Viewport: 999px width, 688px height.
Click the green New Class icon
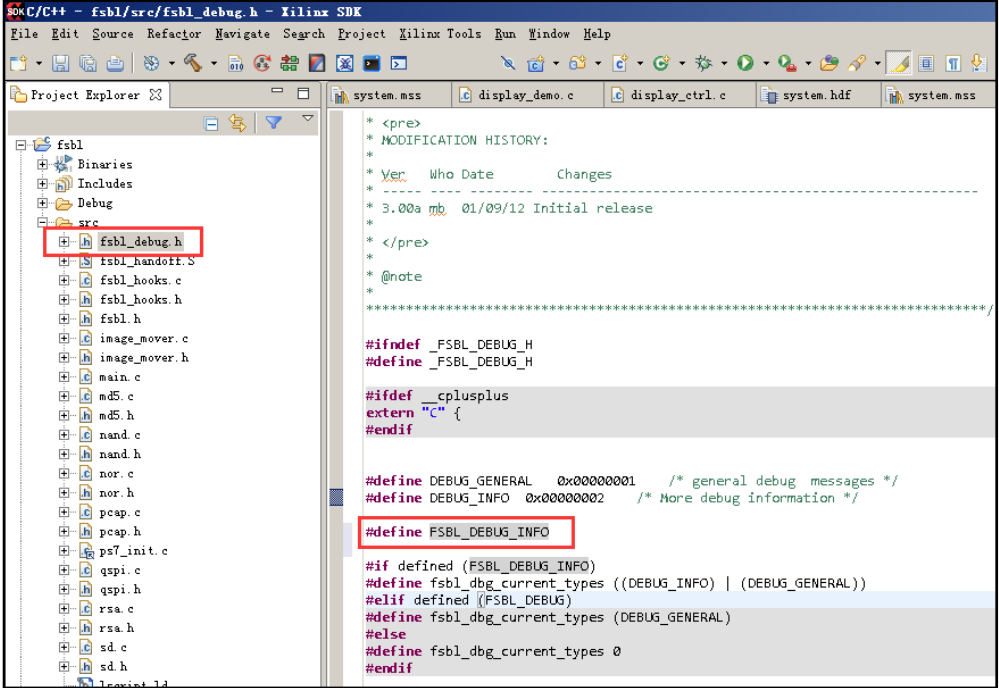tap(661, 63)
